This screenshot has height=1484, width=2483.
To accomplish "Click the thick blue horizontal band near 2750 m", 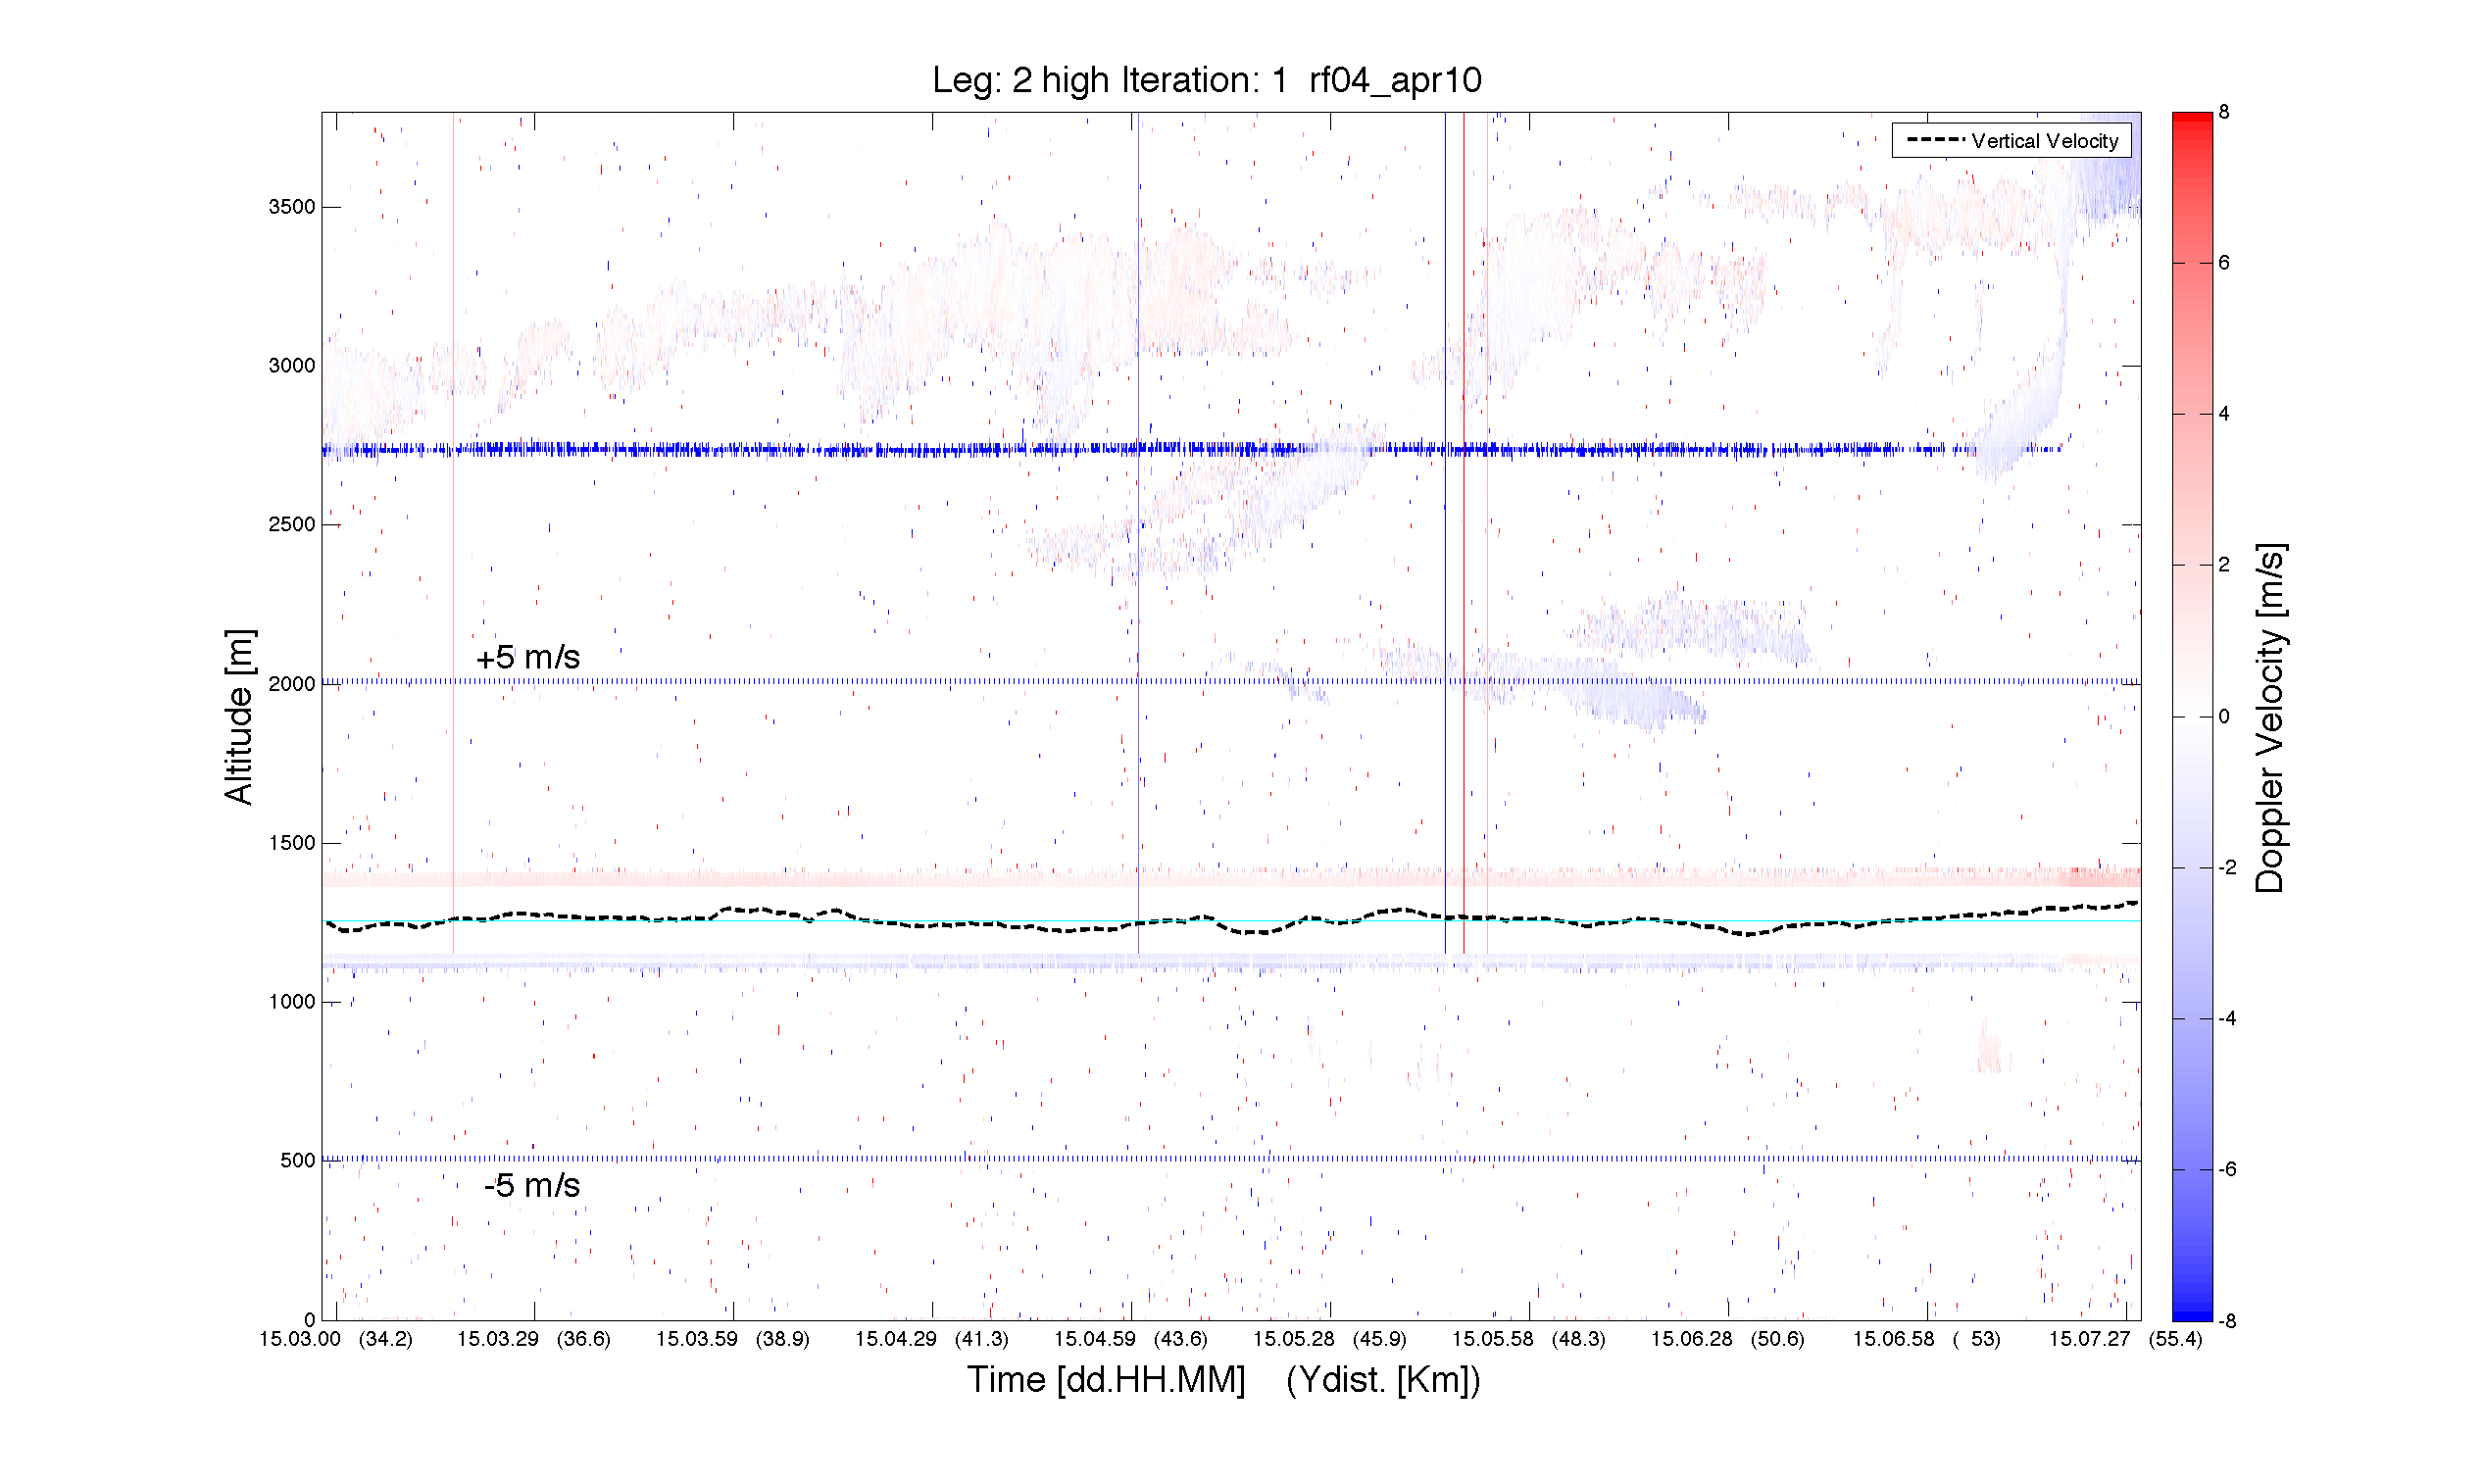I will click(1190, 450).
